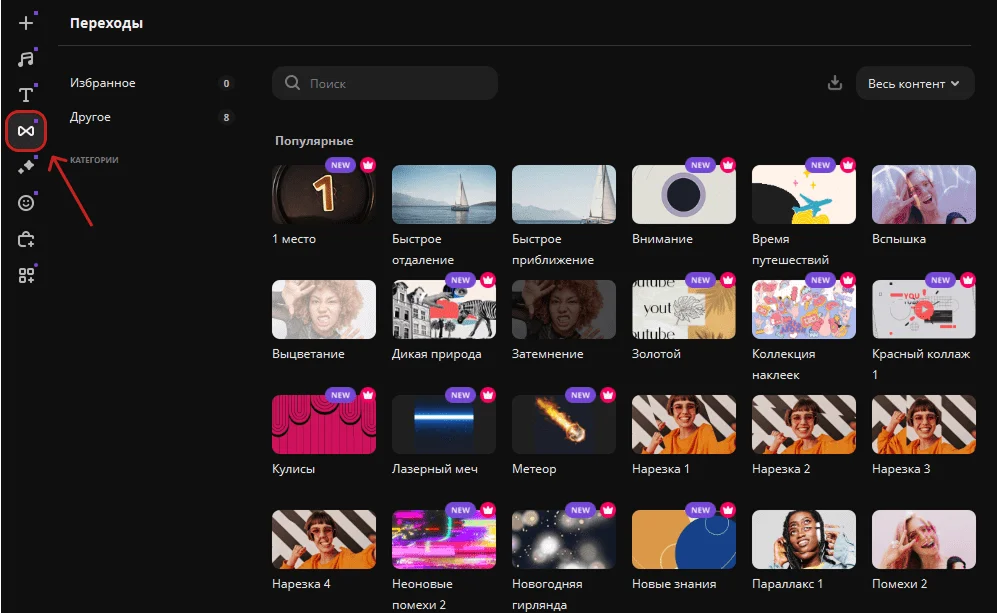The width and height of the screenshot is (997, 613).
Task: Open the Stickers smiley icon
Action: 26,203
